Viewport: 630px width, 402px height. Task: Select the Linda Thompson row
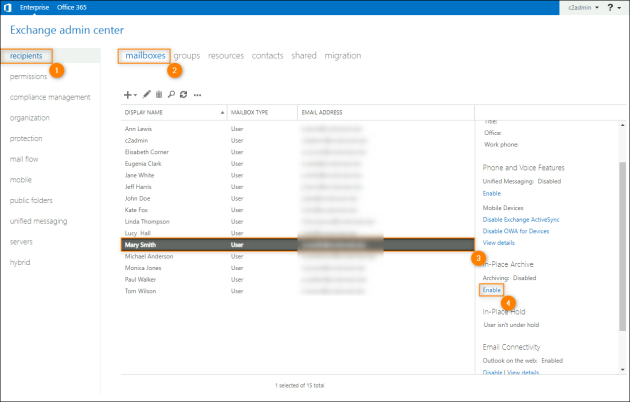pos(298,222)
